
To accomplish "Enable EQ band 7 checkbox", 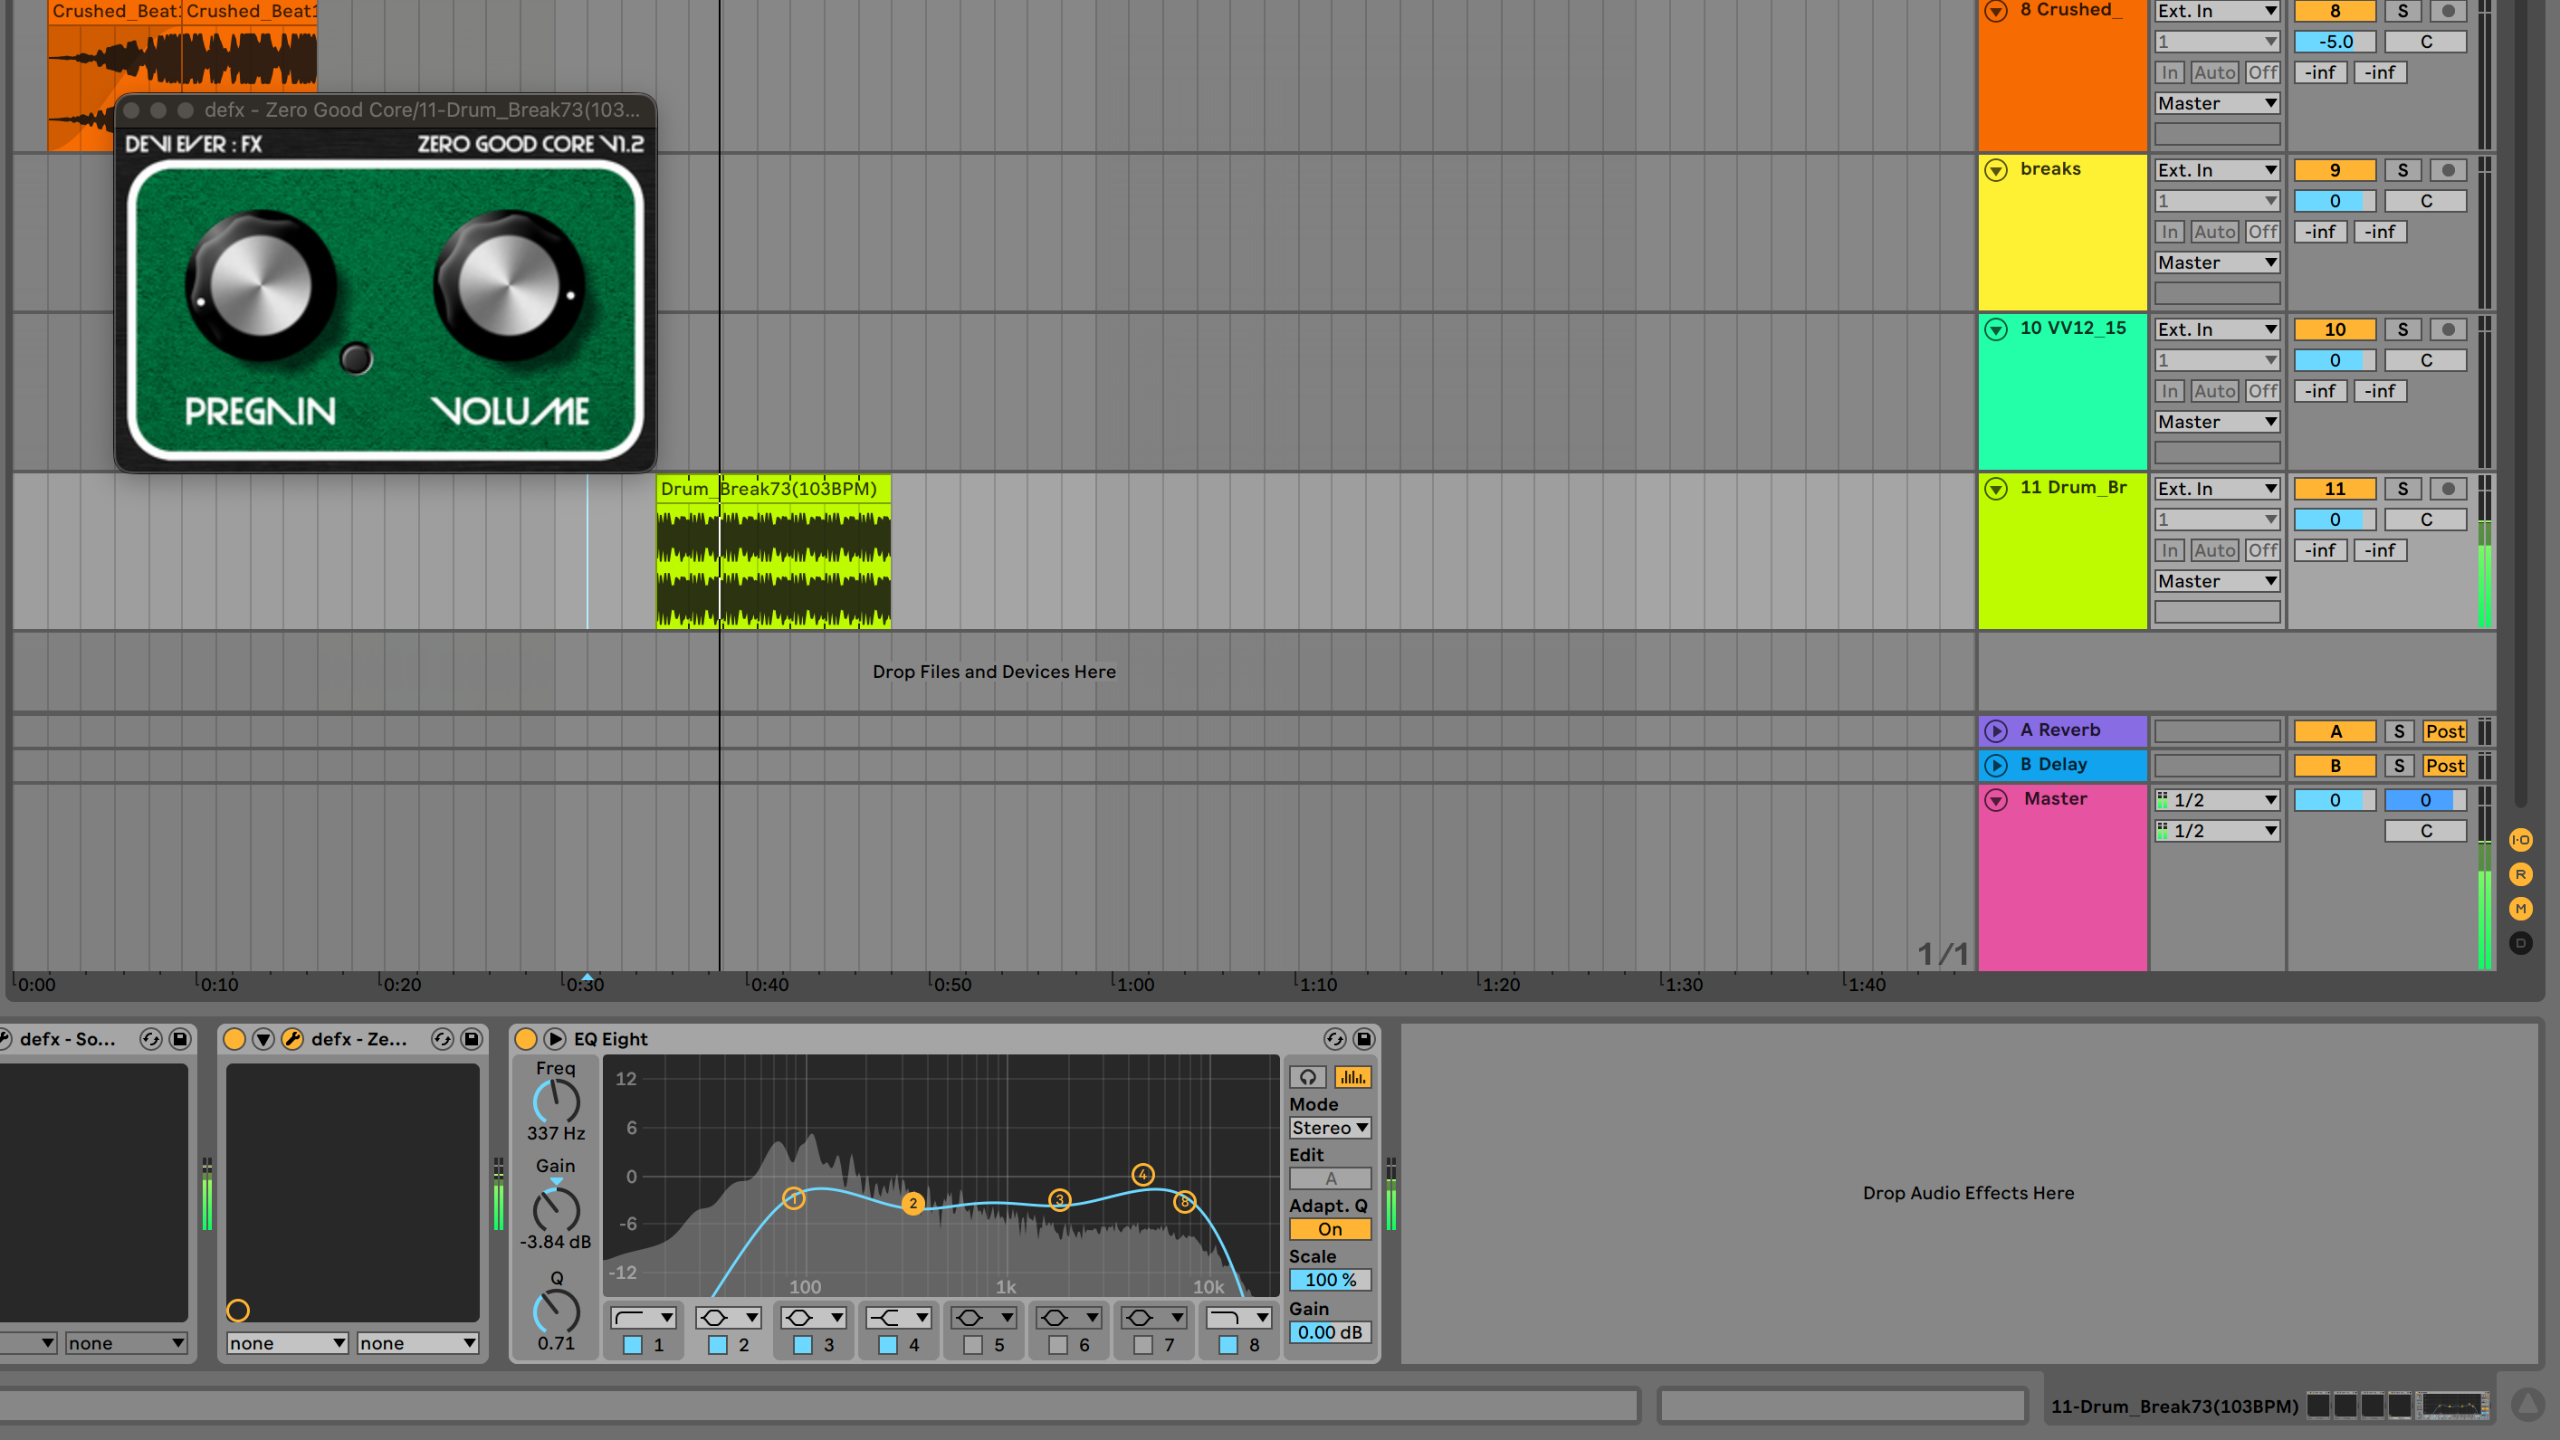I will tap(1143, 1345).
